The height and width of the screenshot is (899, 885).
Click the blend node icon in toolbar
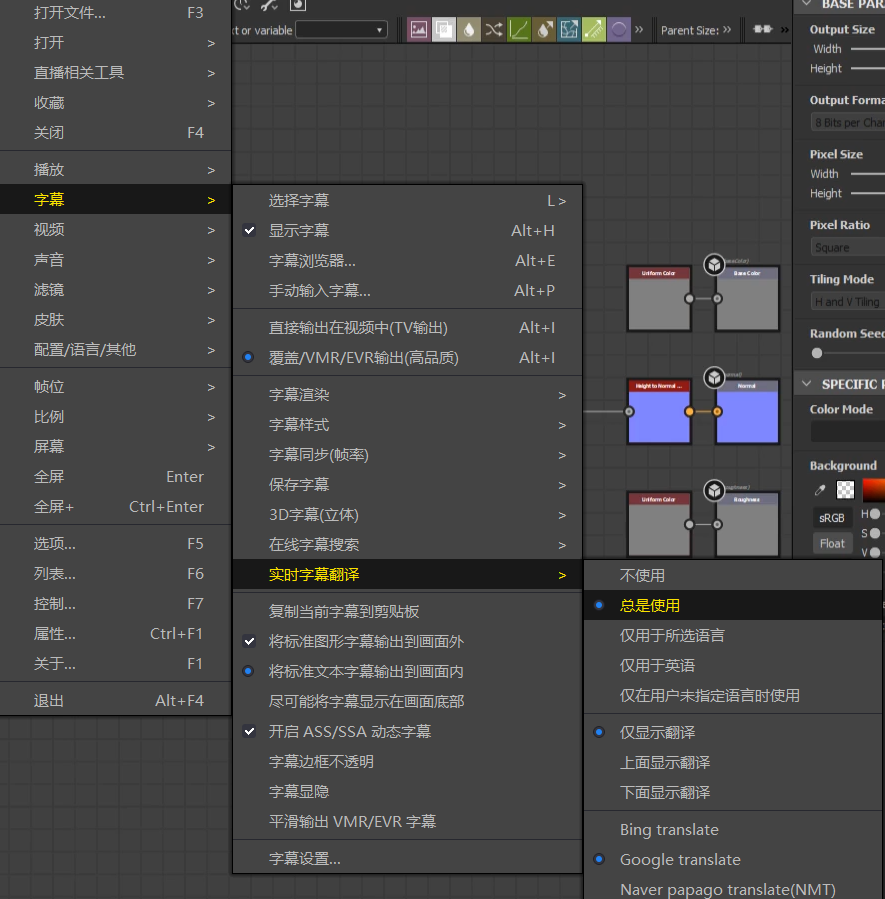tap(444, 30)
